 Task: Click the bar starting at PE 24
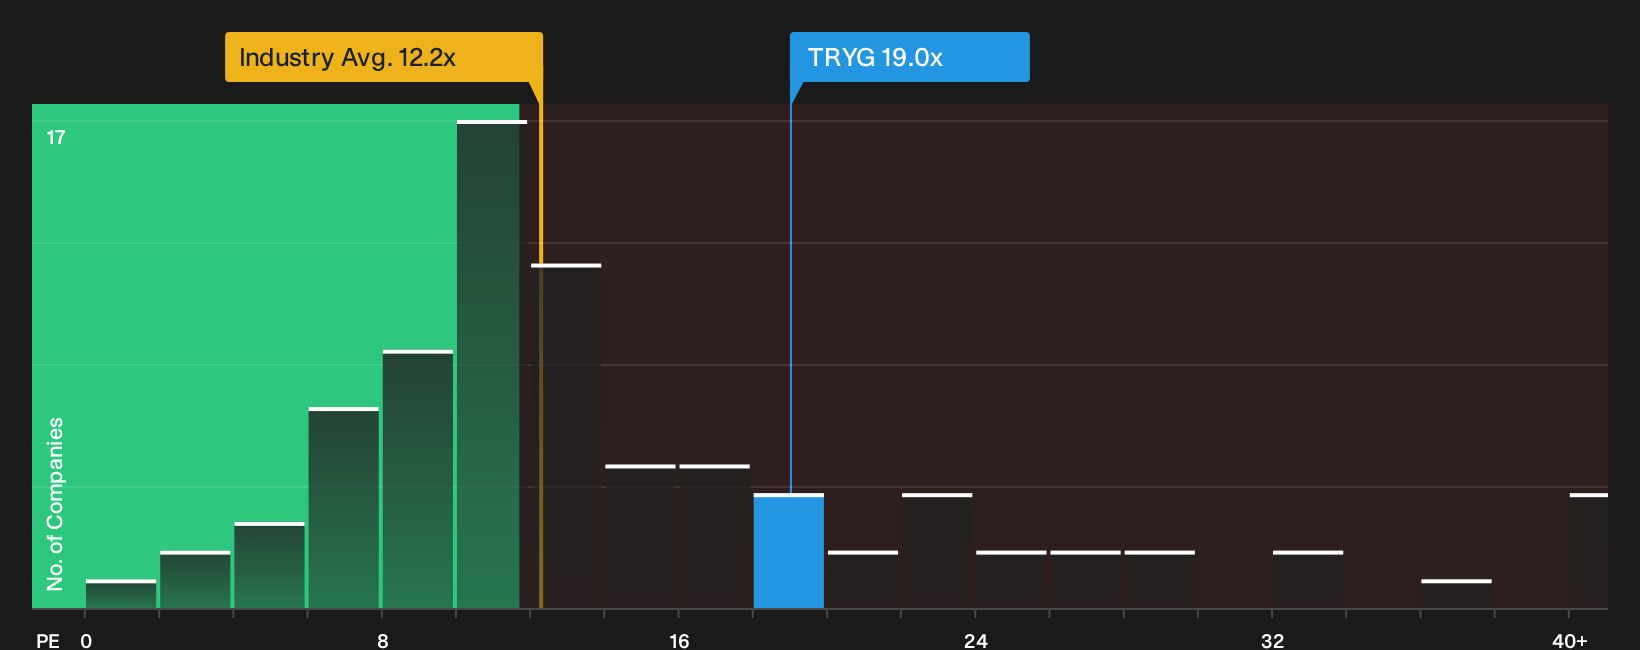click(x=1011, y=579)
